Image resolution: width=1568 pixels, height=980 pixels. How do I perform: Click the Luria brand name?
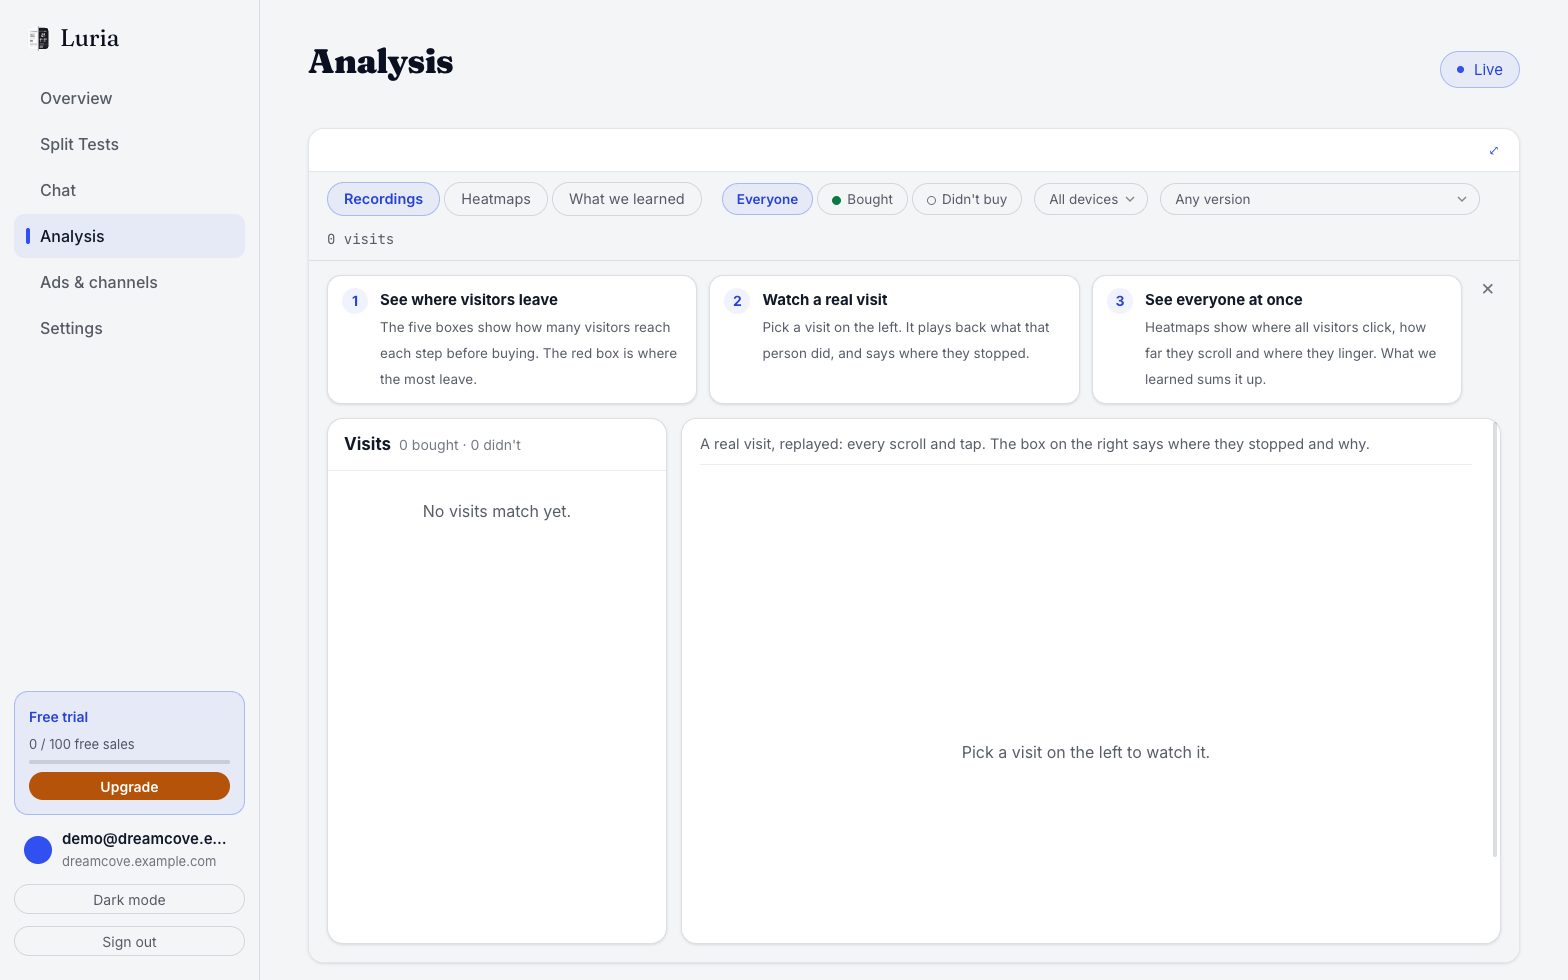point(90,38)
